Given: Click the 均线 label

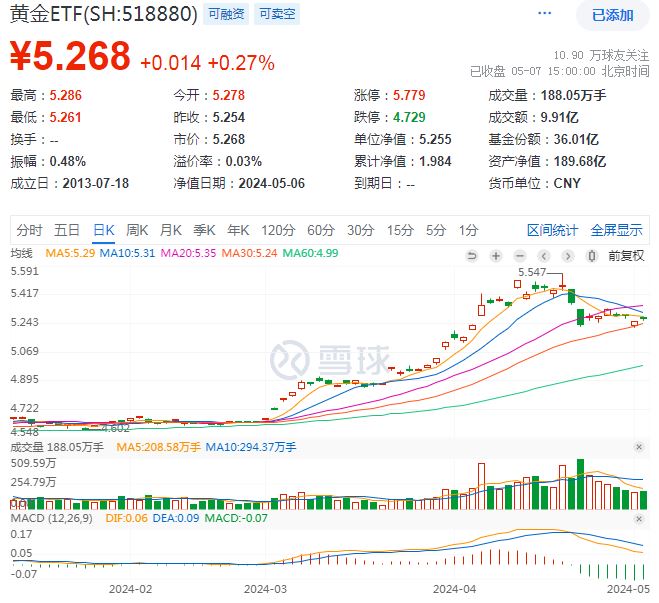Looking at the screenshot, I should (x=21, y=253).
